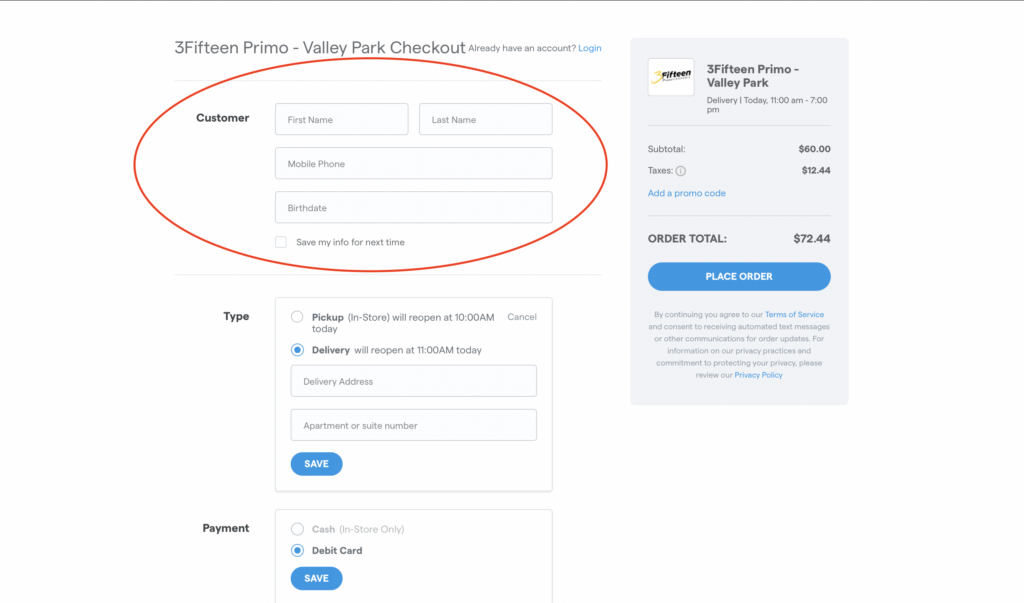This screenshot has width=1024, height=603.
Task: Select the Delivery radio button
Action: pyautogui.click(x=297, y=350)
